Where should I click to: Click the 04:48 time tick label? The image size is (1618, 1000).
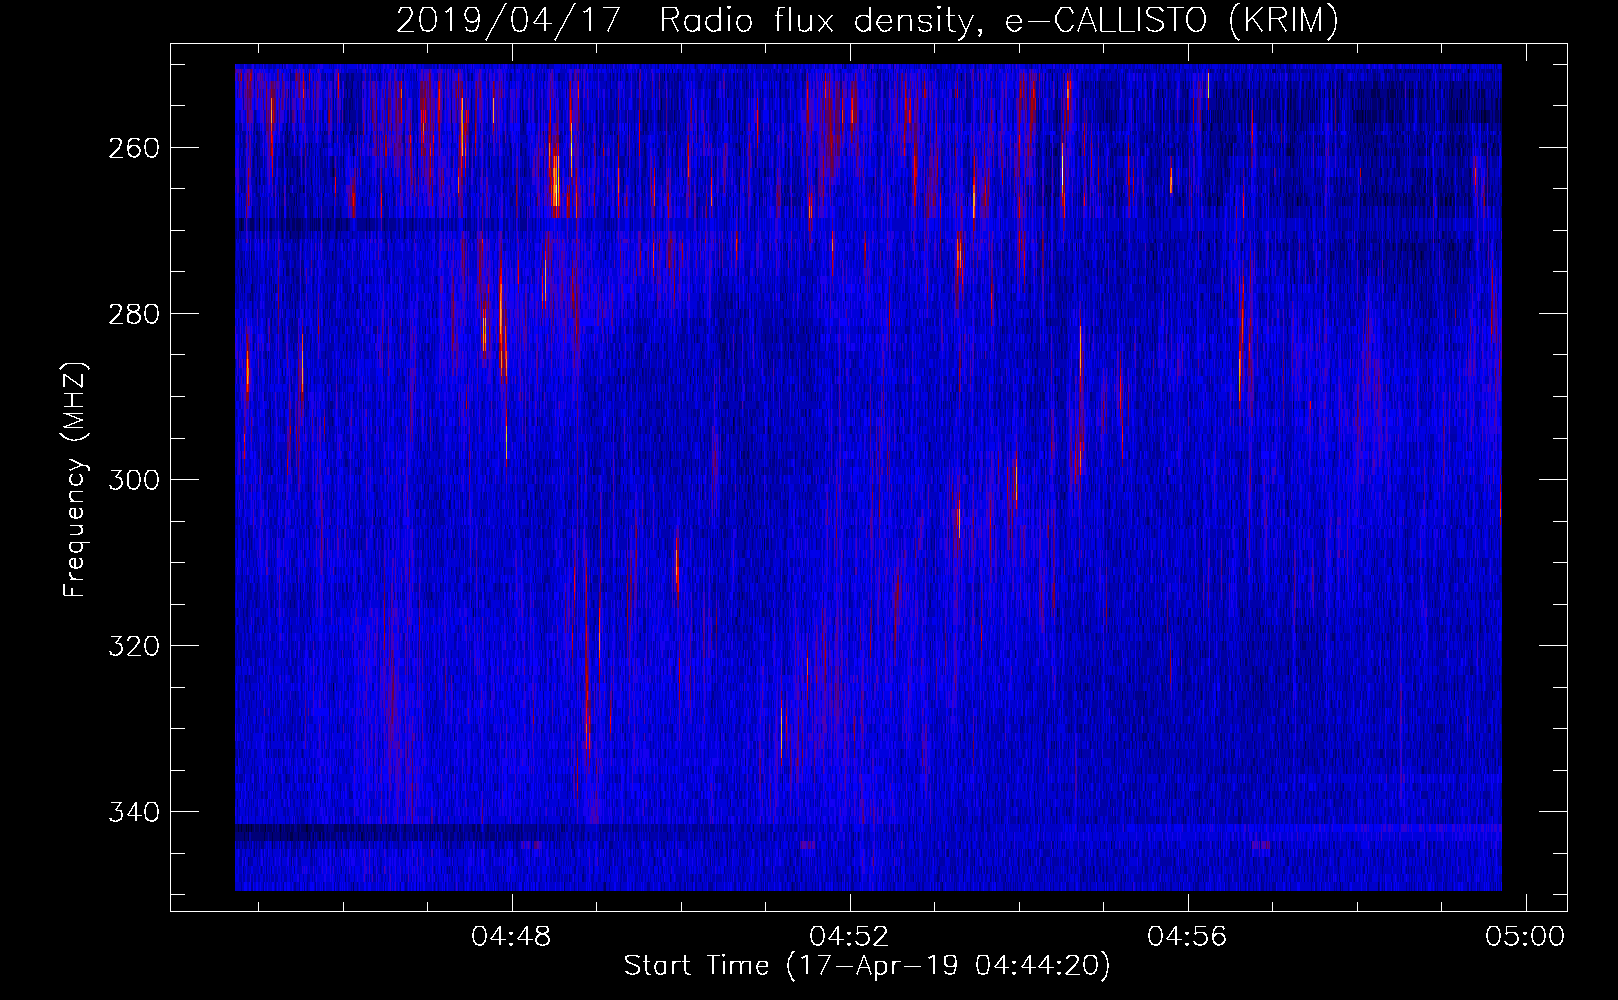(x=512, y=937)
